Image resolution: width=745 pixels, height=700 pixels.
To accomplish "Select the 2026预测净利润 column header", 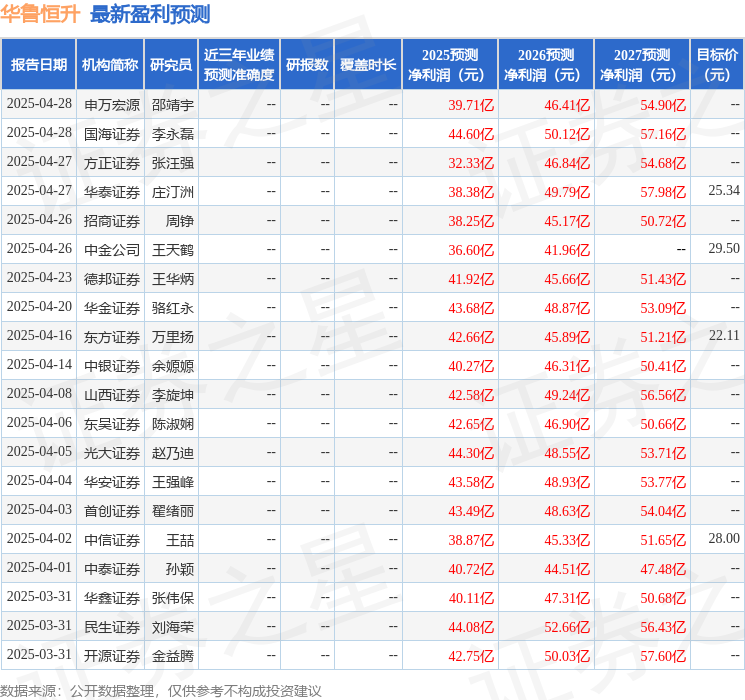I will click(x=546, y=65).
